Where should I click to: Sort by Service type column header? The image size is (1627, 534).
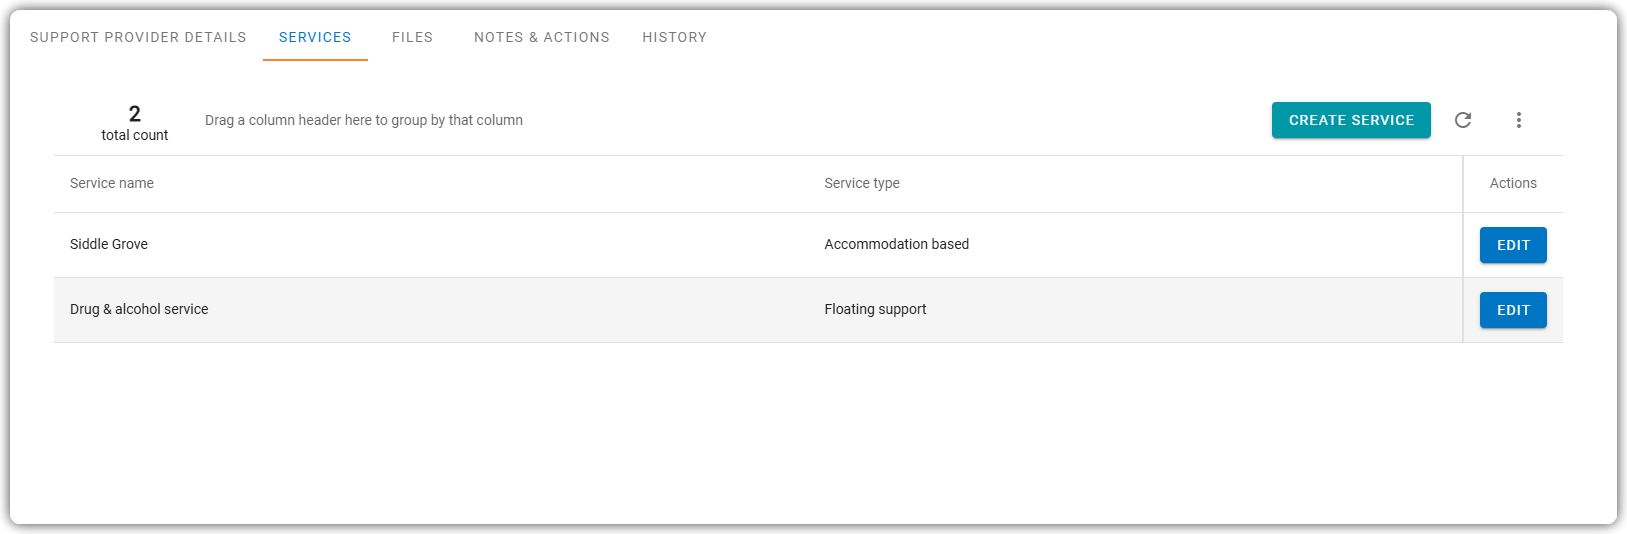point(862,183)
